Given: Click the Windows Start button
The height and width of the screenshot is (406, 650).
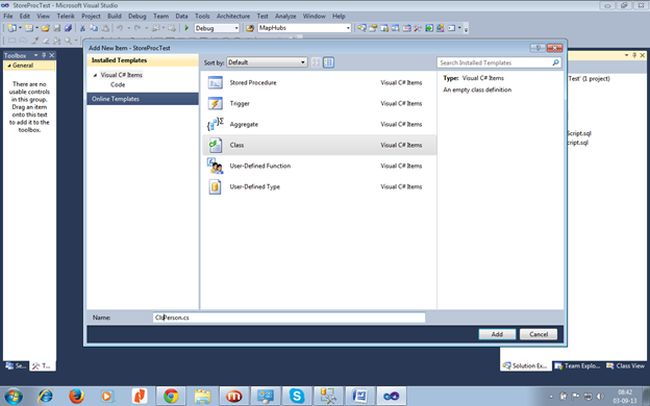Looking at the screenshot, I should [13, 396].
